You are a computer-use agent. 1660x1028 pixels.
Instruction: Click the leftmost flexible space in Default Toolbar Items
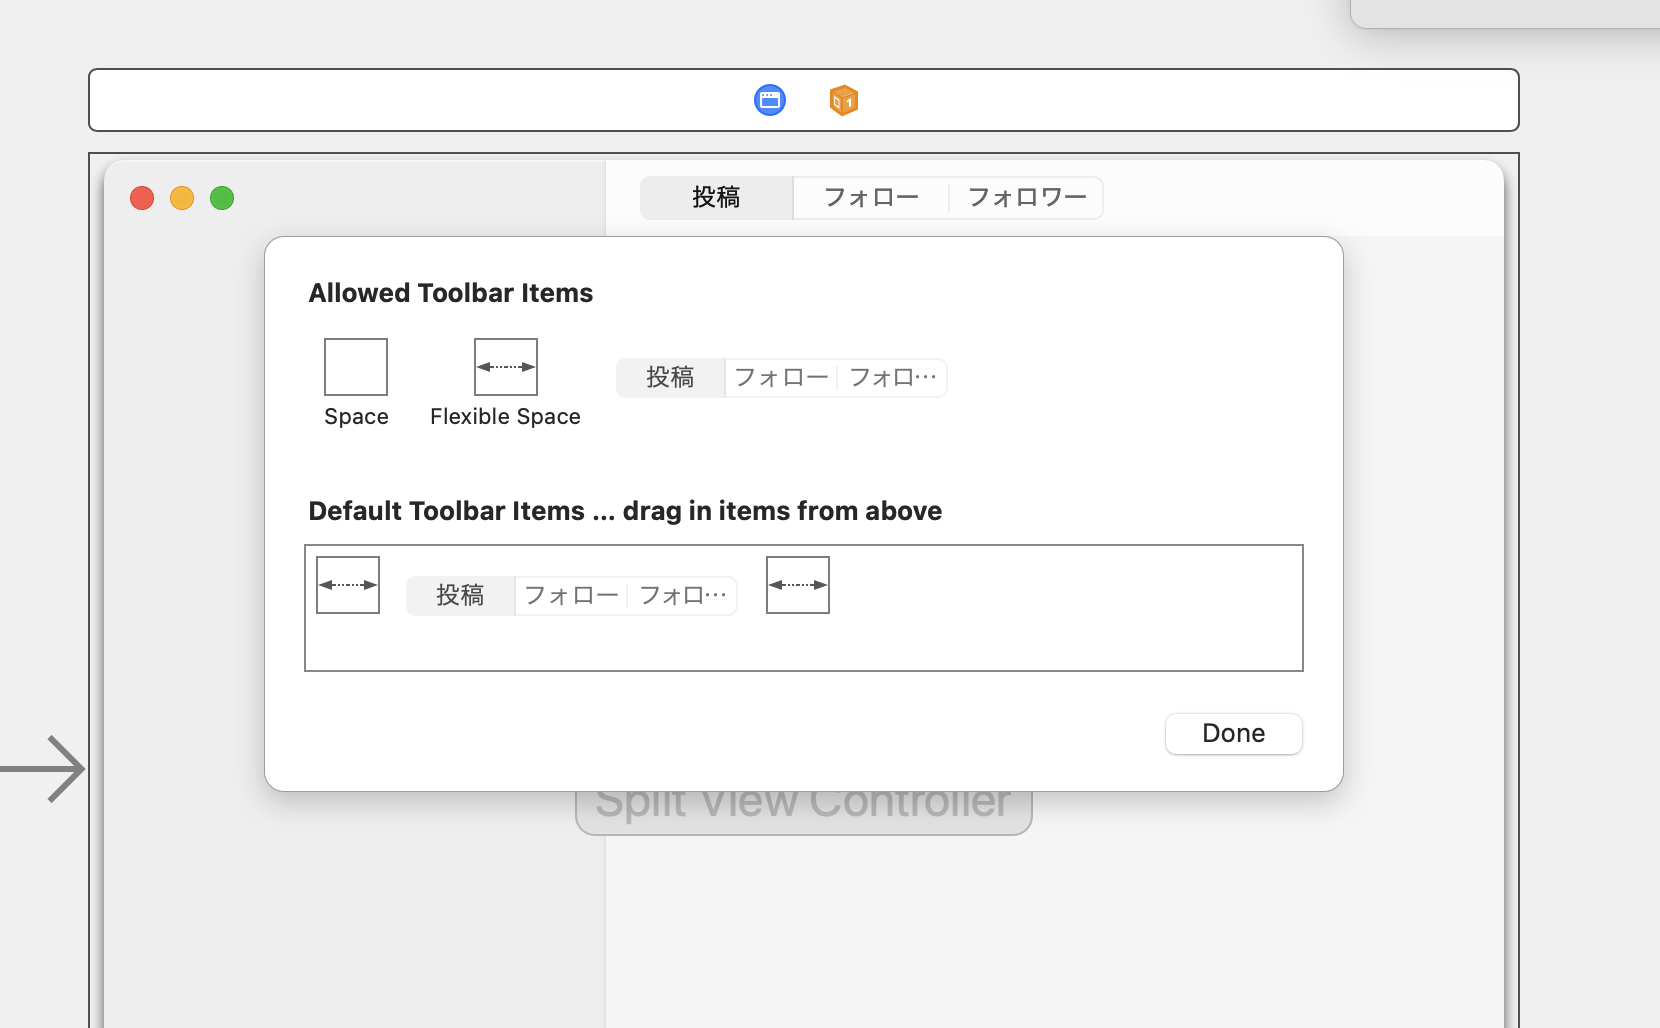point(348,585)
